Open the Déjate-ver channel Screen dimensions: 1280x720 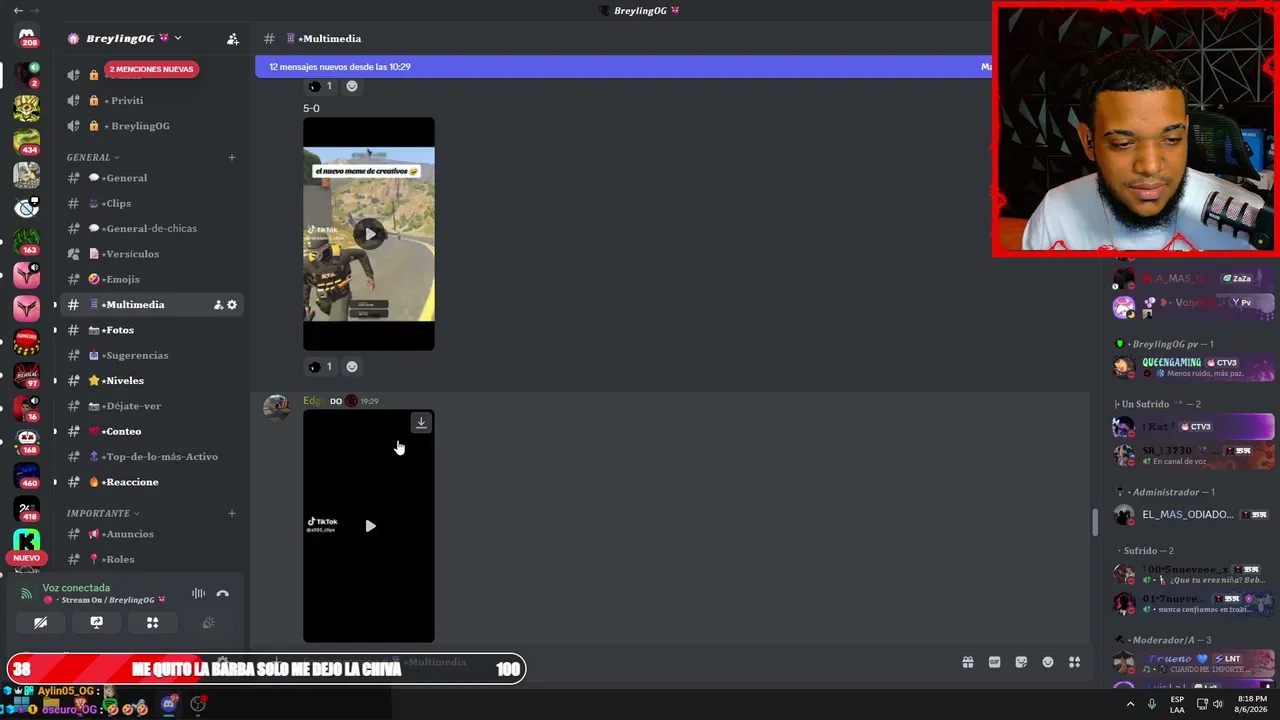click(153, 406)
